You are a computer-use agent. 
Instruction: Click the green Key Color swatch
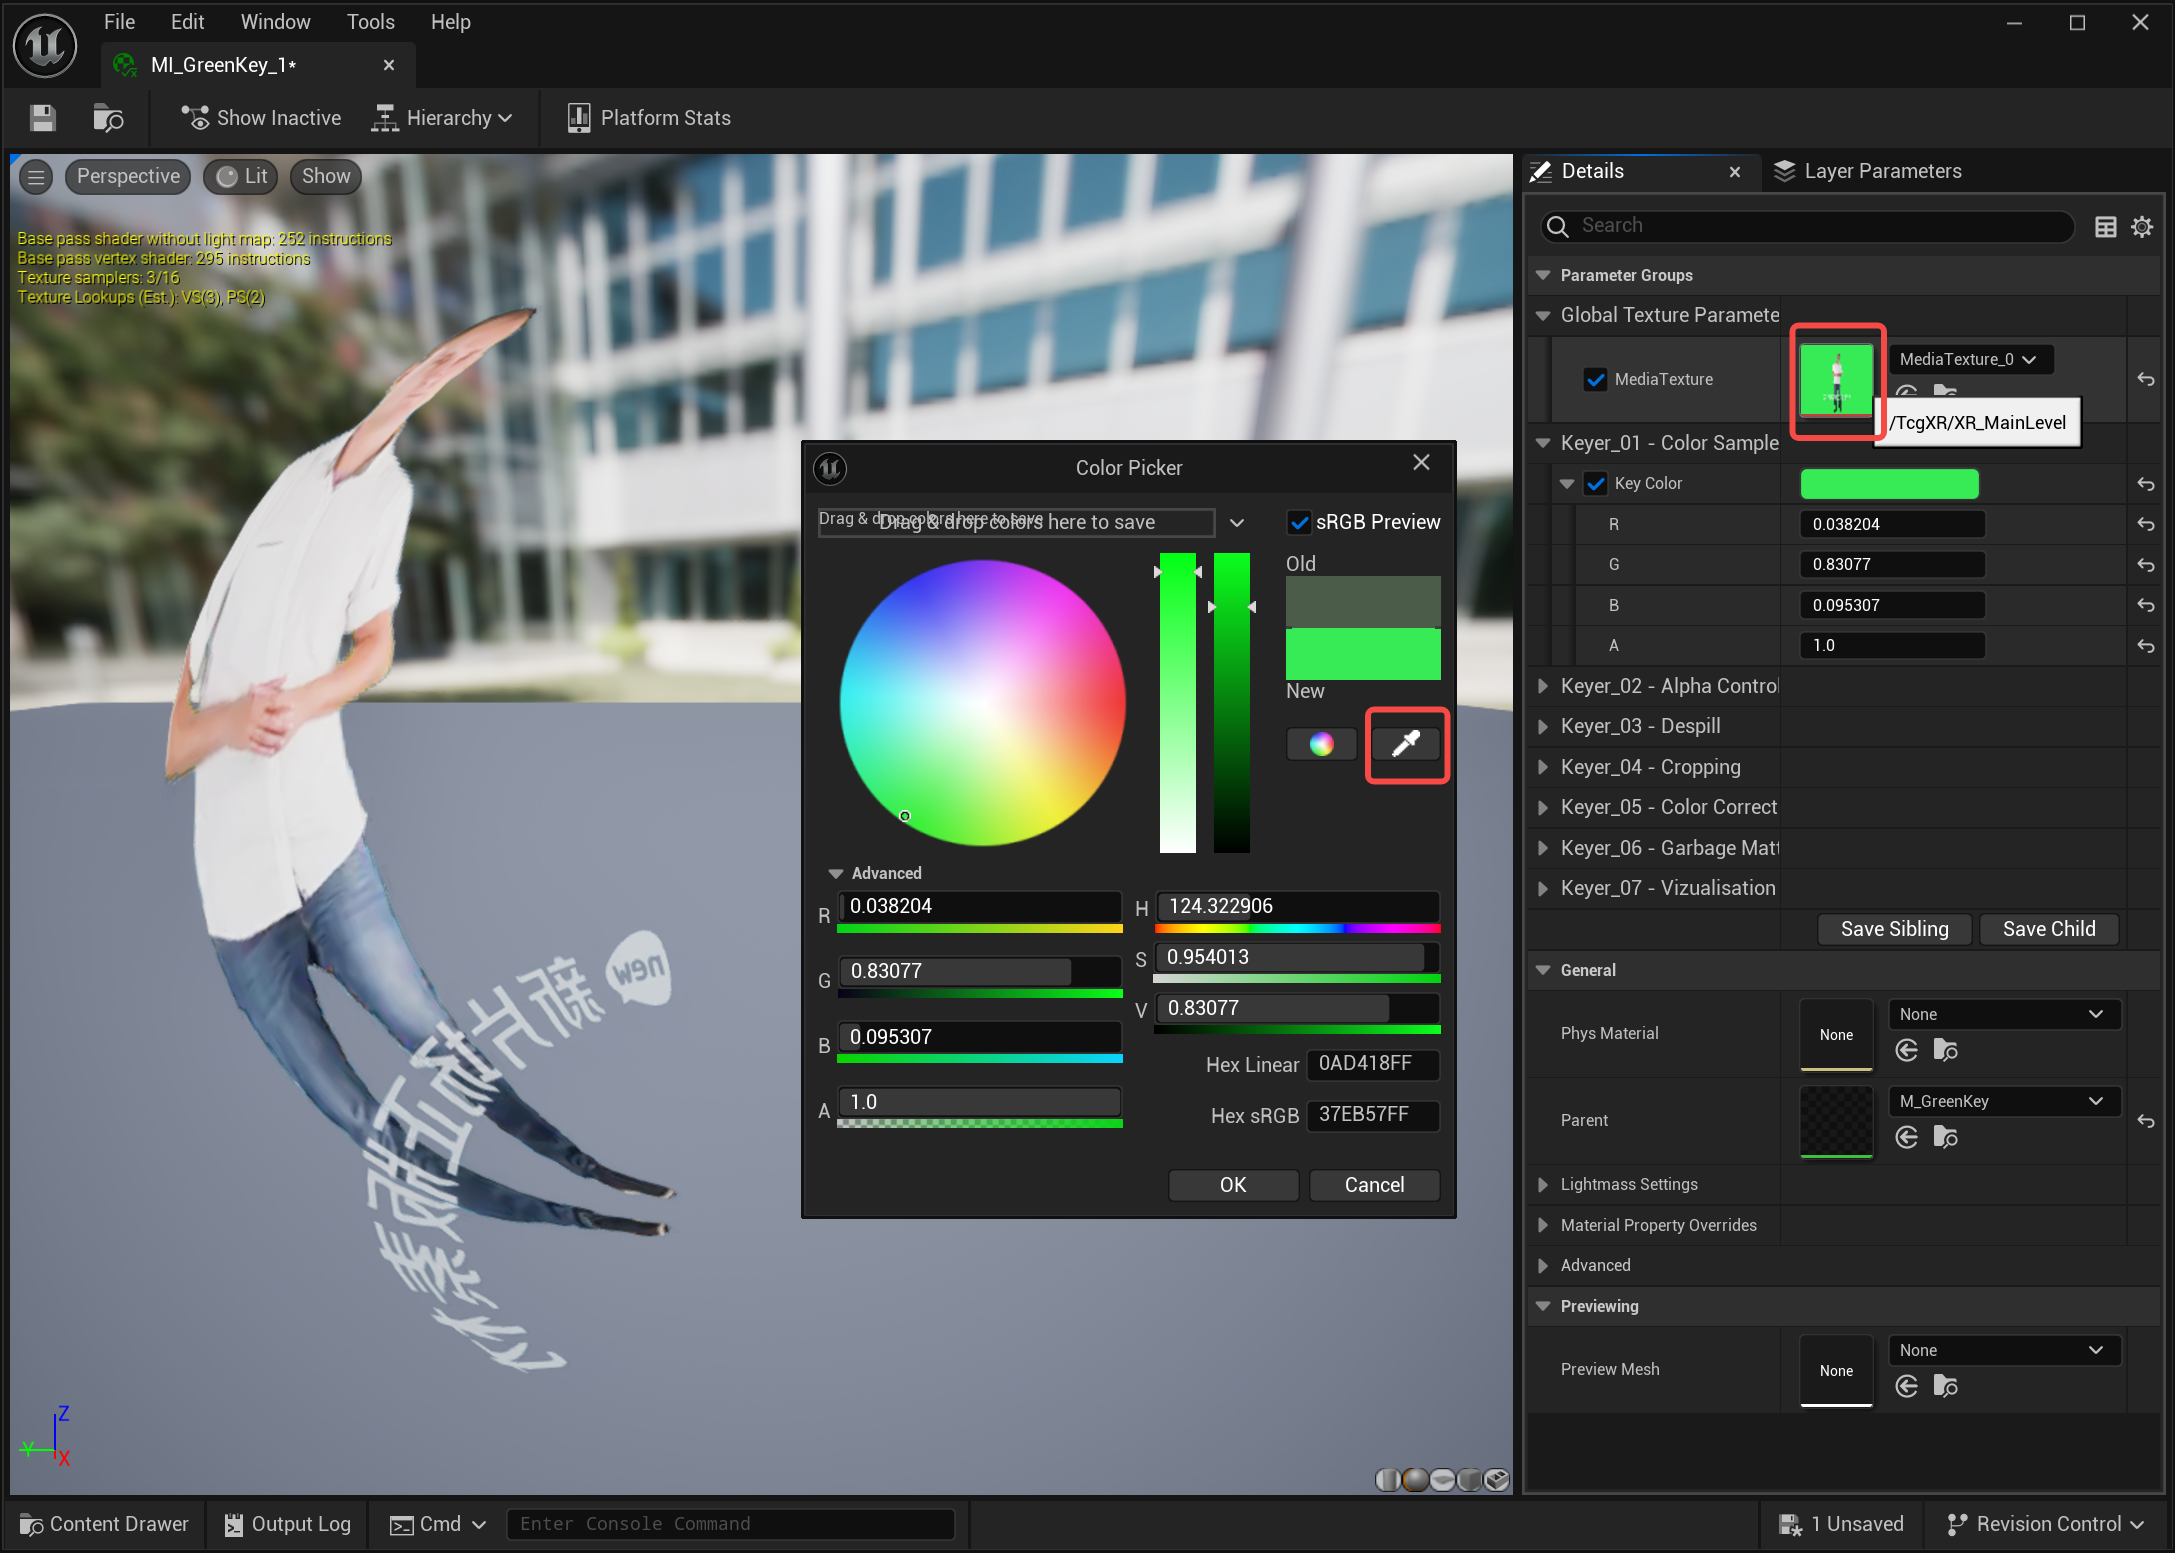point(1889,484)
